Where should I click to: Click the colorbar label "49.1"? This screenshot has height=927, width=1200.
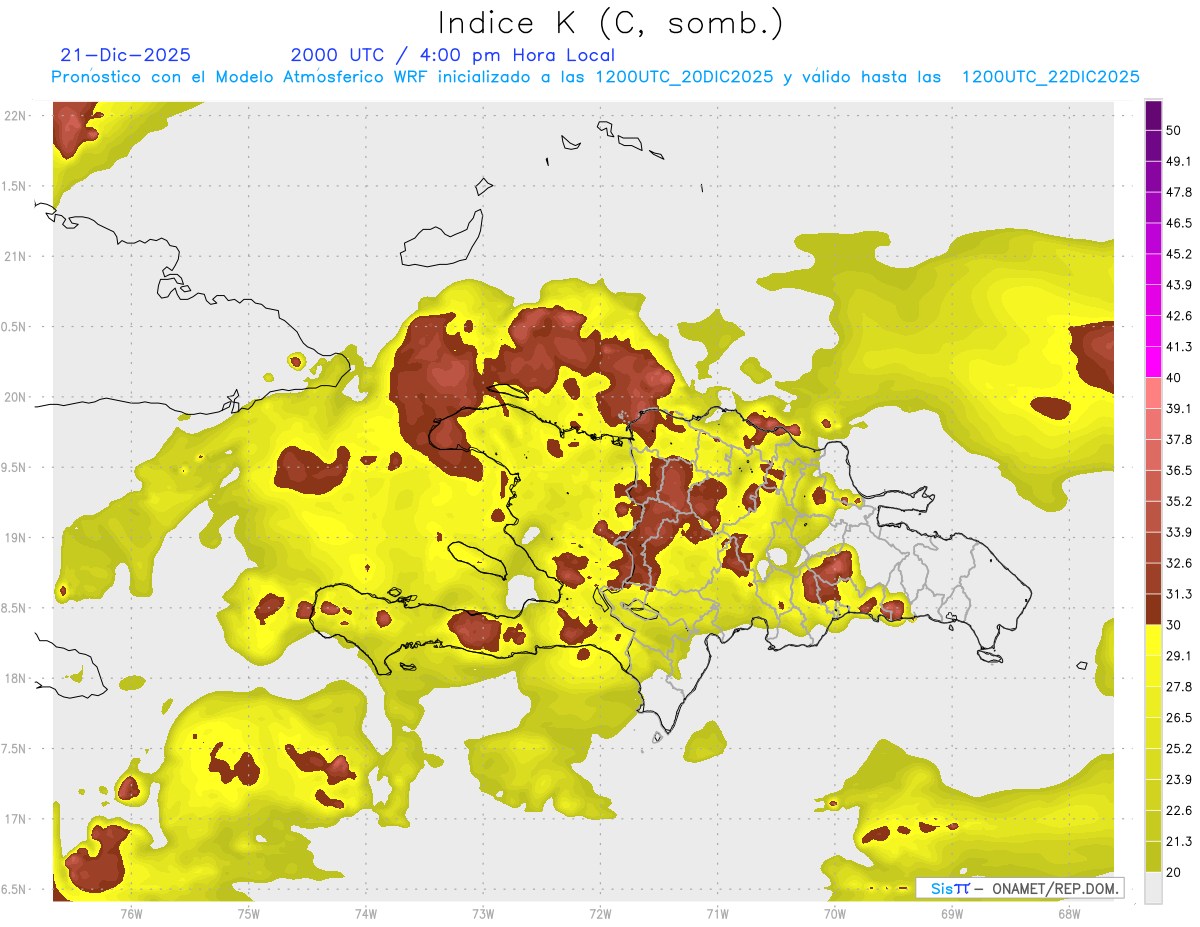coord(1179,161)
